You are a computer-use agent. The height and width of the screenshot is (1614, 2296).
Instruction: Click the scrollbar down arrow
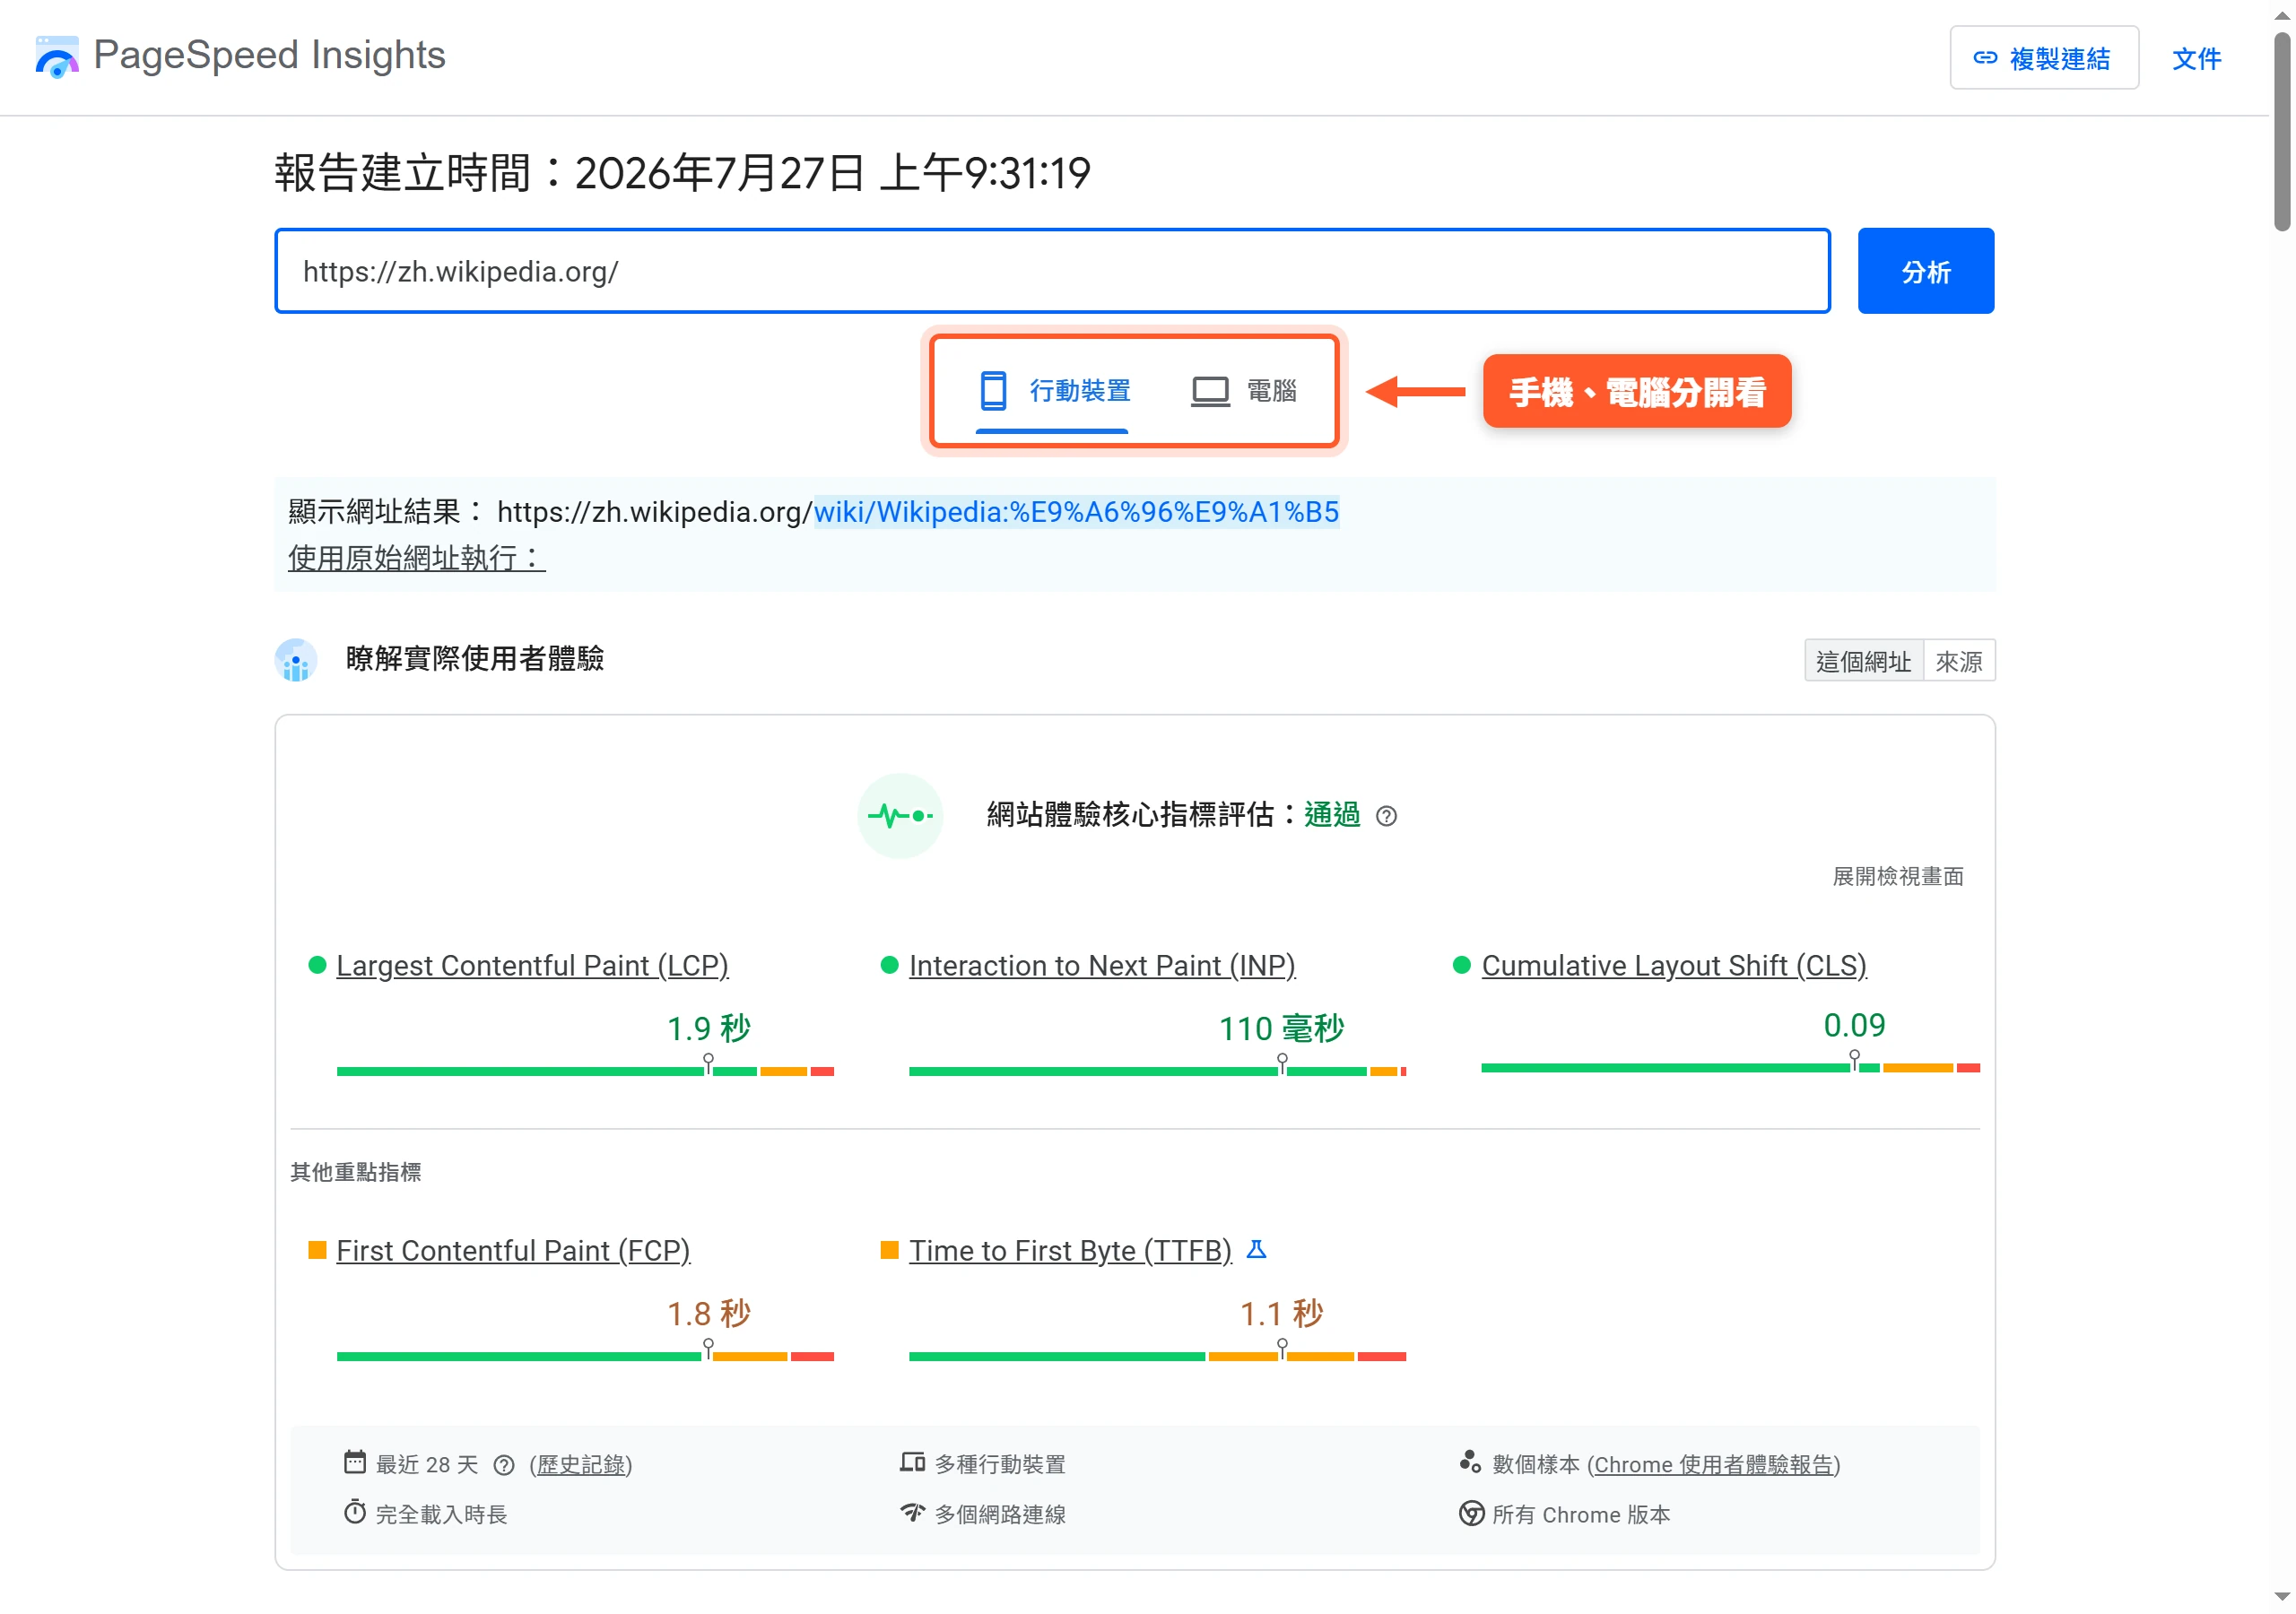coord(2281,1598)
